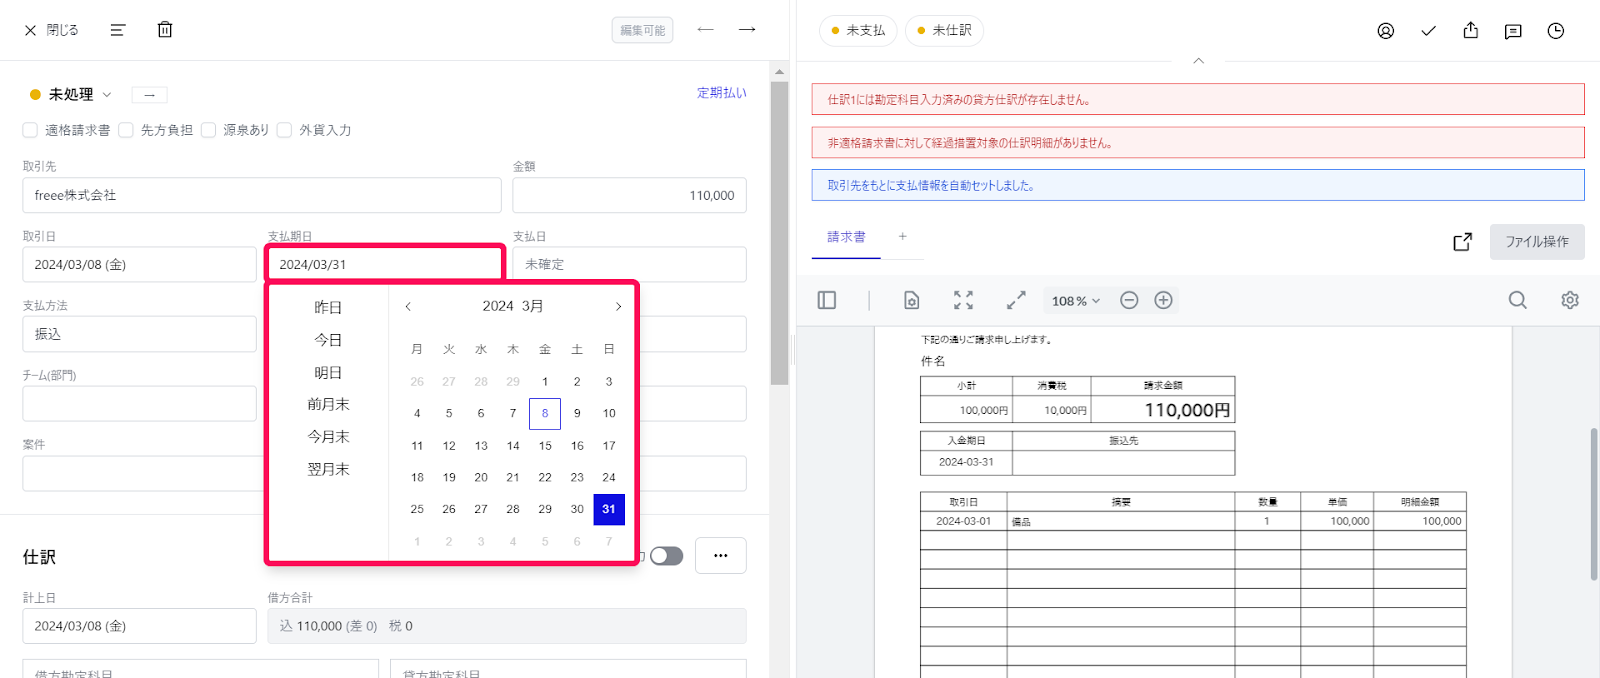Search document with magnifier icon
1600x678 pixels.
coord(1518,300)
